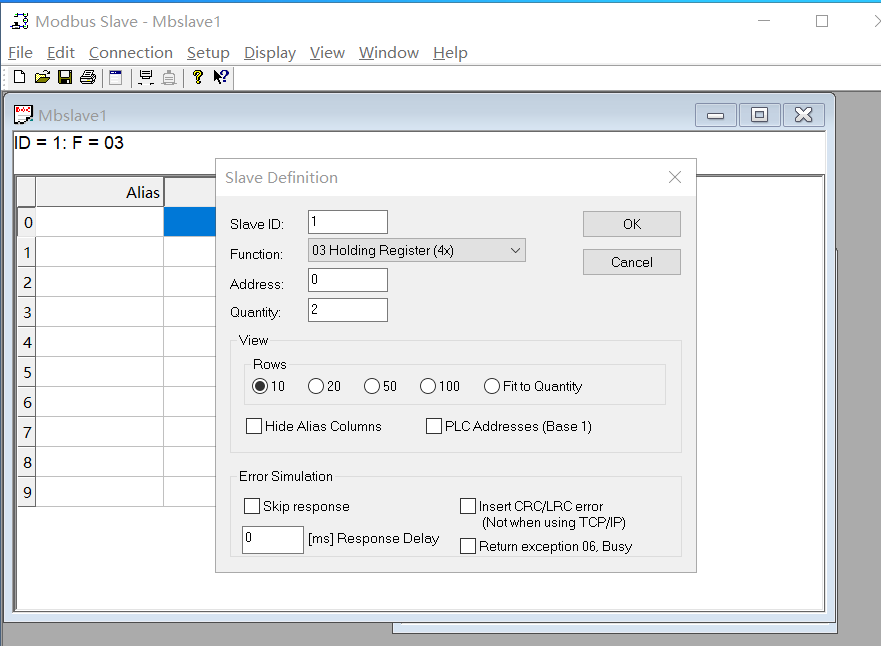Image resolution: width=881 pixels, height=646 pixels.
Task: Click the slave definition window toolbar icon
Action: (116, 77)
